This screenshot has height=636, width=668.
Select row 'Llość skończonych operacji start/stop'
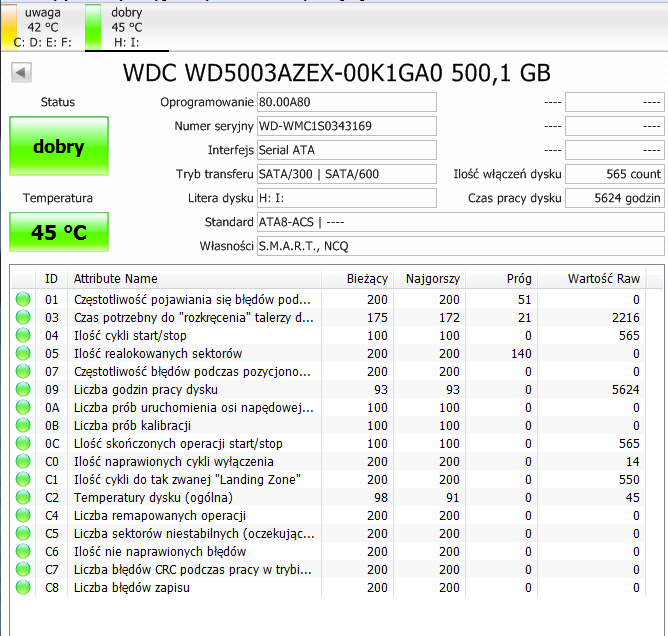point(328,443)
